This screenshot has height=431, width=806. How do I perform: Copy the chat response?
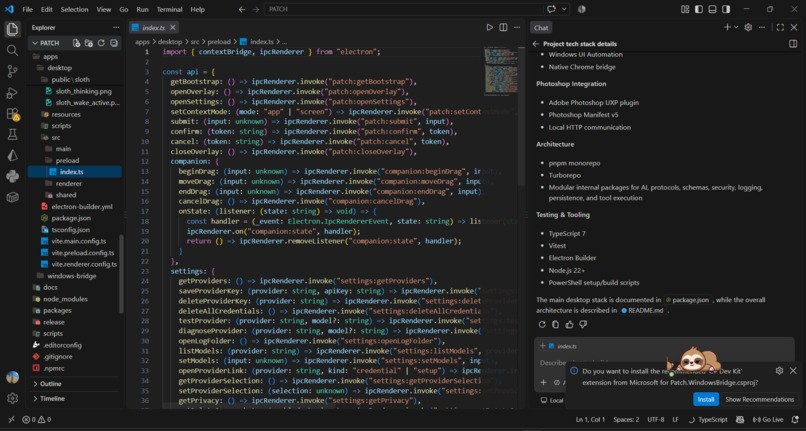tap(556, 325)
